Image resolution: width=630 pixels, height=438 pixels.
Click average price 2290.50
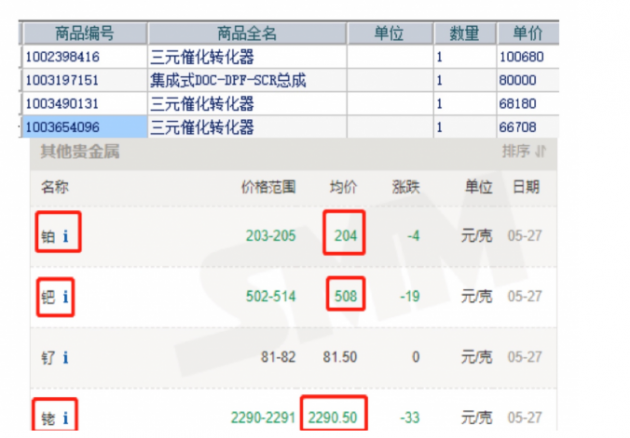(x=333, y=418)
